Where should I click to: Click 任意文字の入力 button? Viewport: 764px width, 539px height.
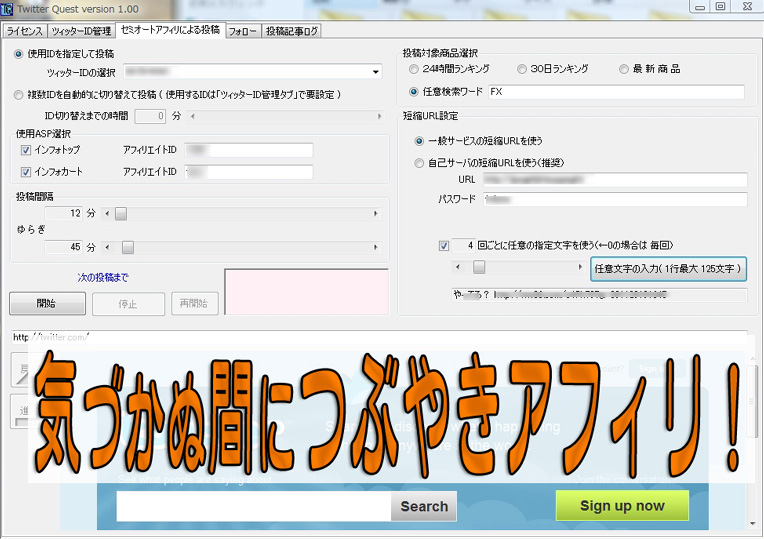[668, 269]
